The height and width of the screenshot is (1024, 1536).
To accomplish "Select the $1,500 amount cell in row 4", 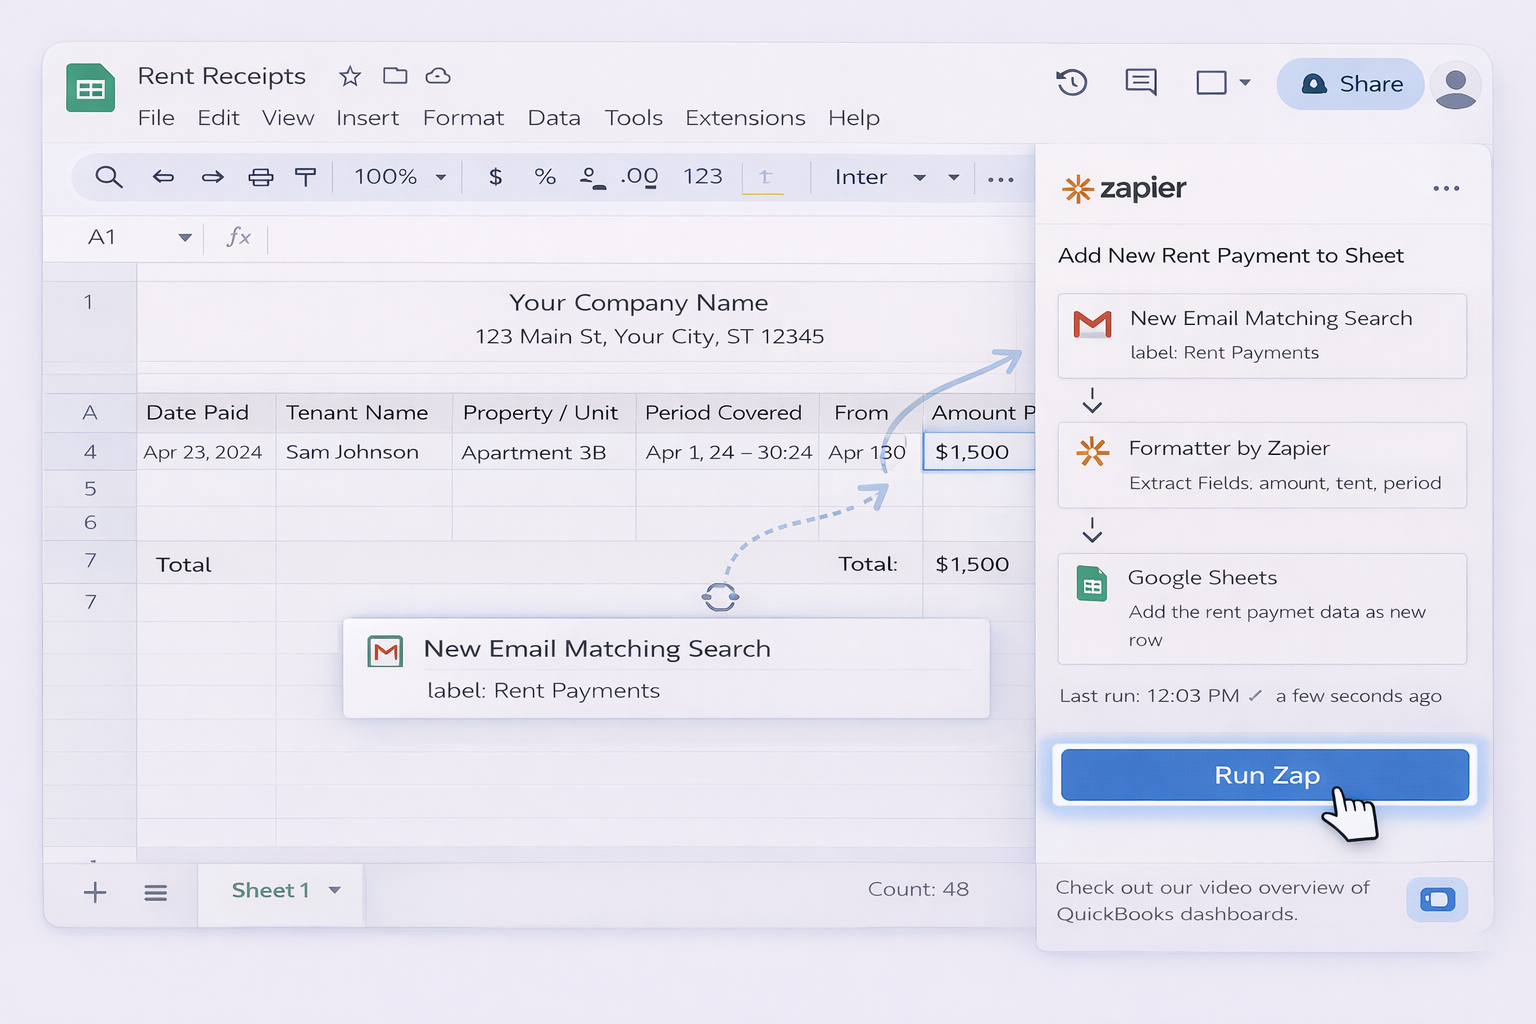I will coord(979,452).
